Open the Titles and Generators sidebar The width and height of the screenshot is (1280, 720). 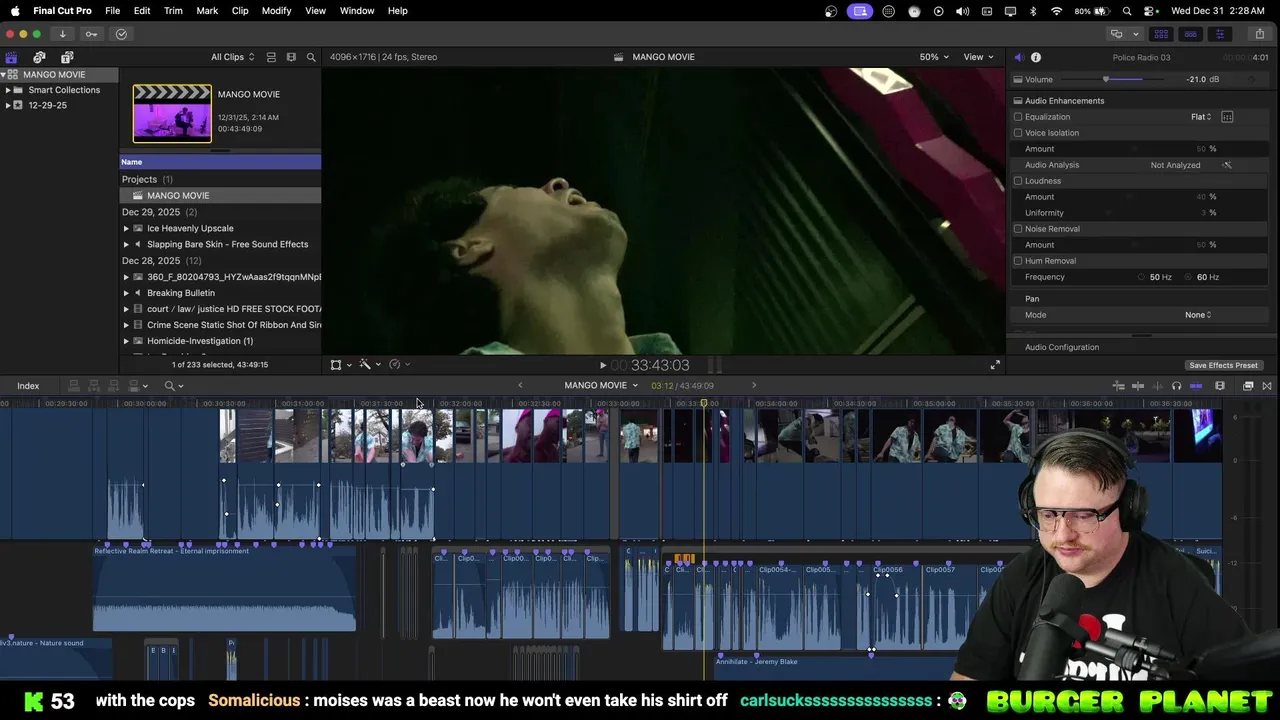coord(67,57)
